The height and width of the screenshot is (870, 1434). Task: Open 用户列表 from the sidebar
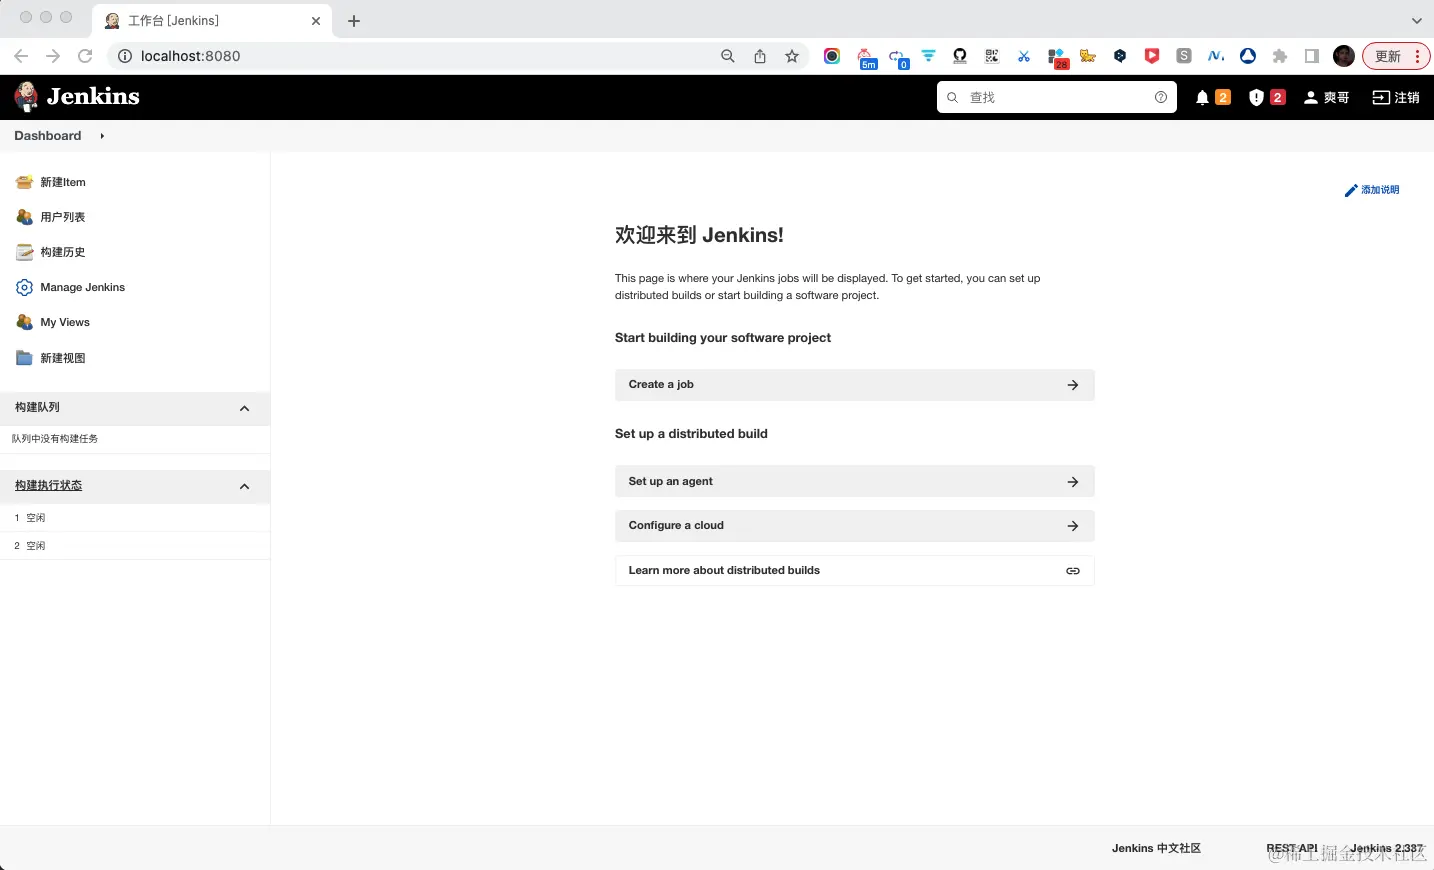63,217
